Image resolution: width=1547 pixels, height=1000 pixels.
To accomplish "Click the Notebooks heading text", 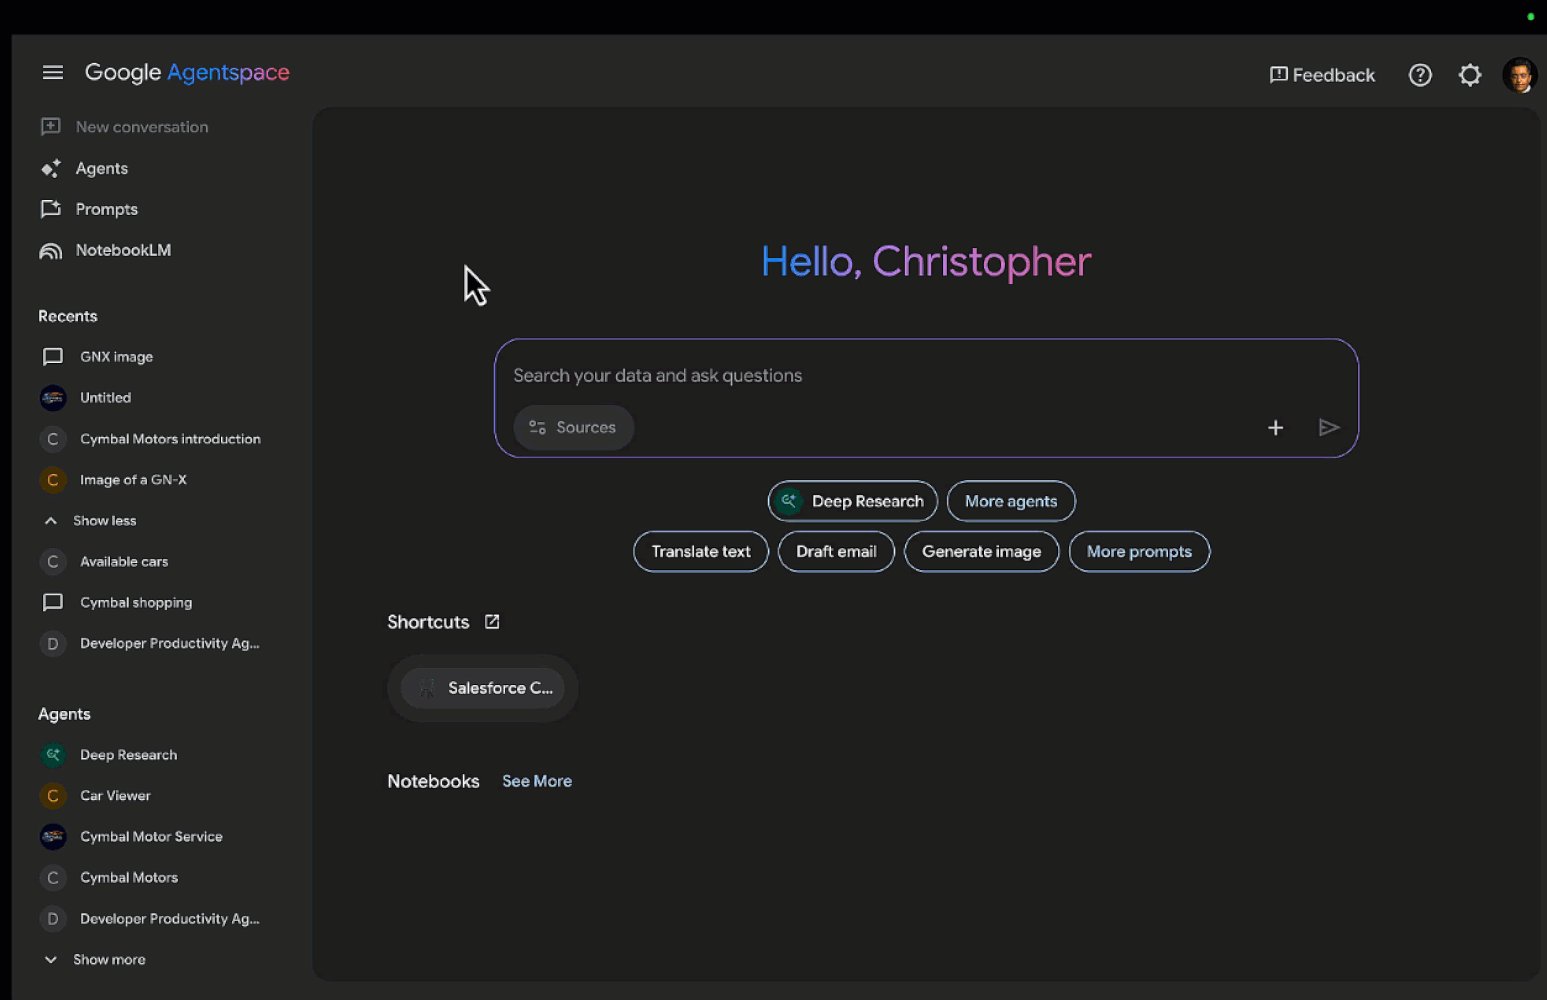I will pyautogui.click(x=433, y=781).
